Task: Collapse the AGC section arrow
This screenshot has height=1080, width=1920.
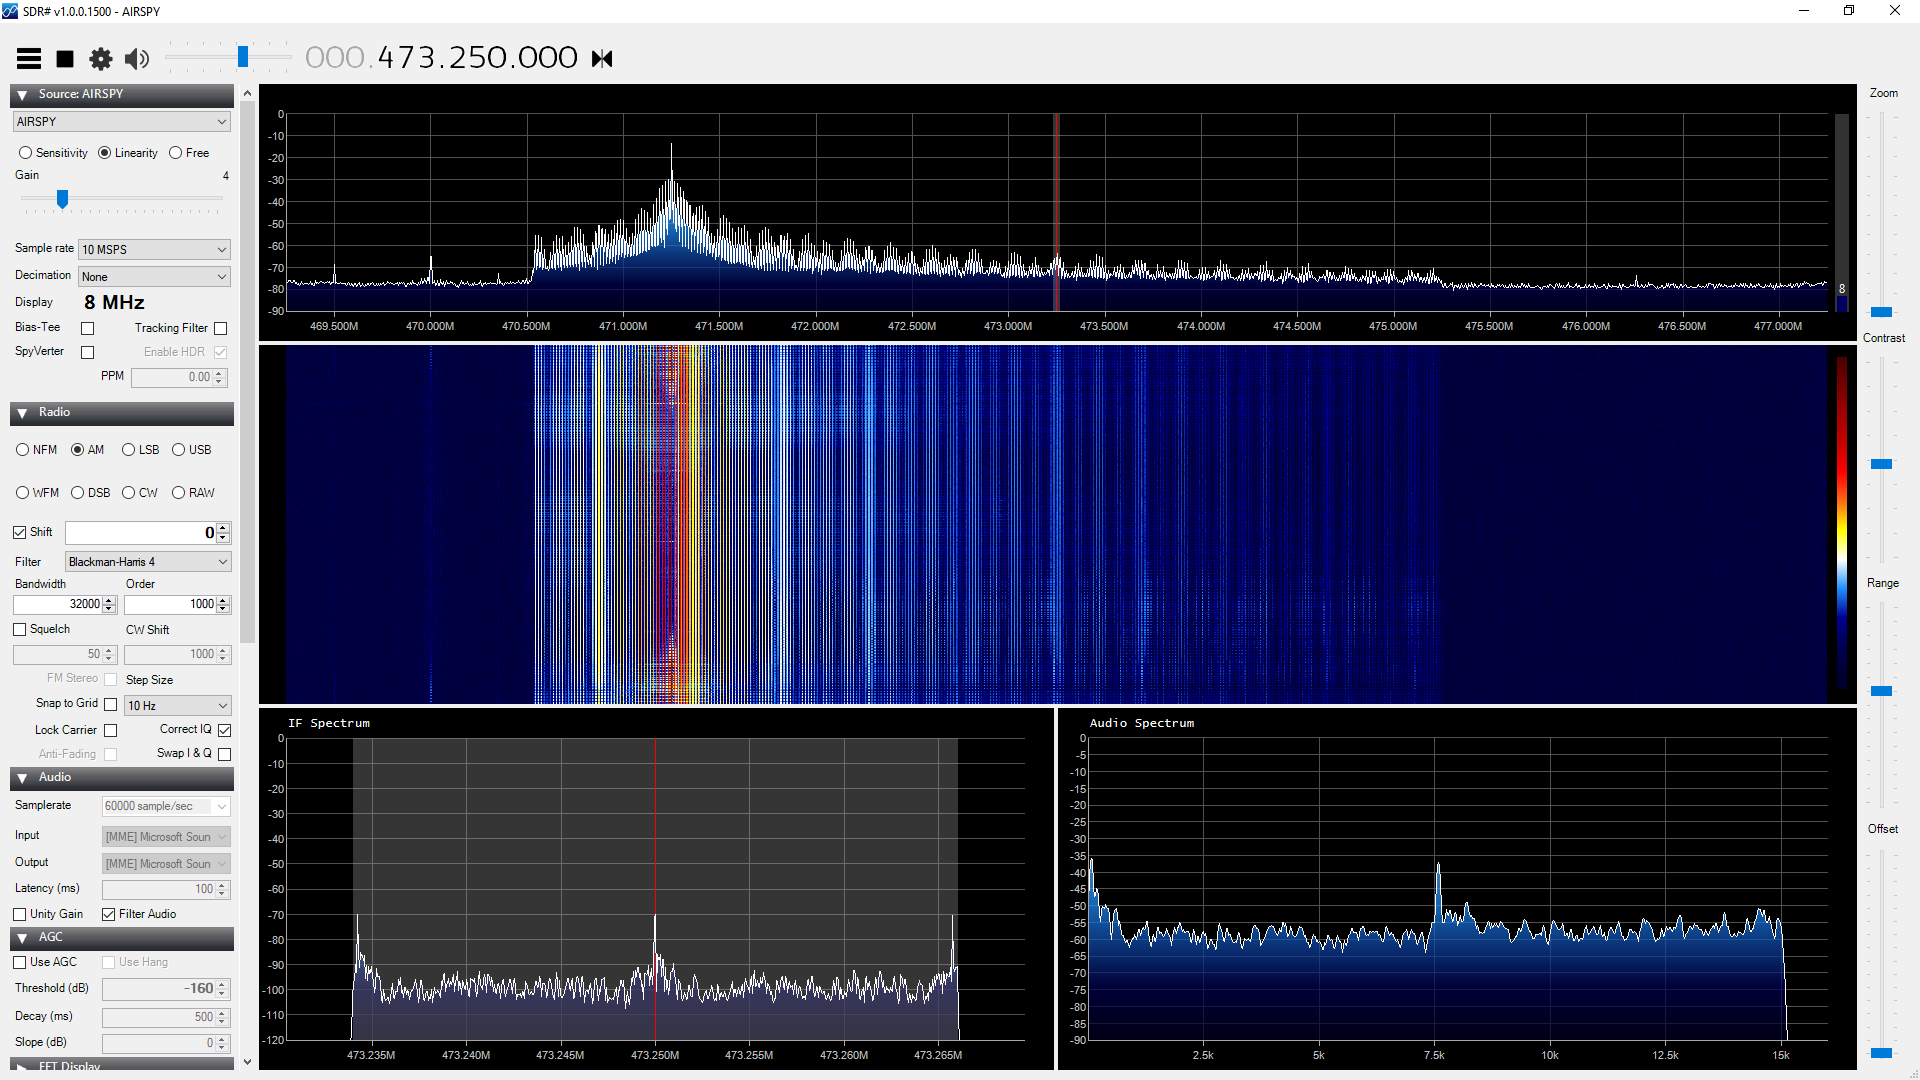Action: 22,938
